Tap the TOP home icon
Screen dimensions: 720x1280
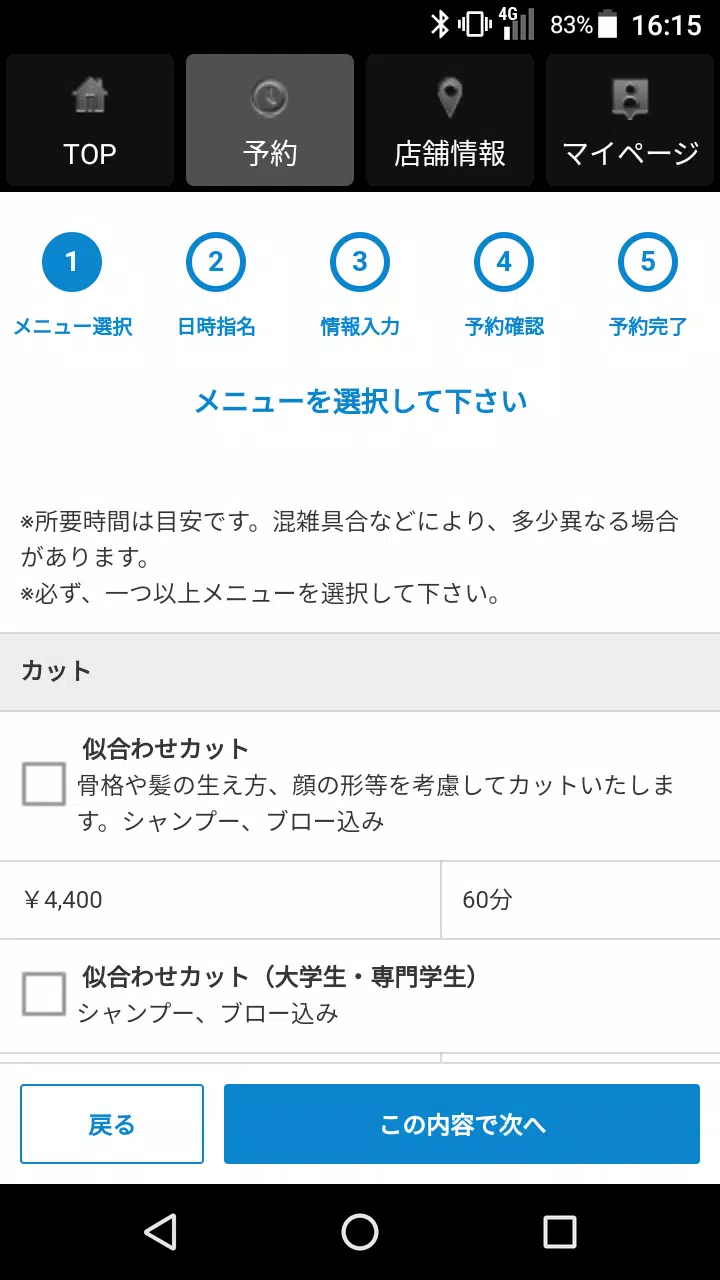click(x=90, y=98)
